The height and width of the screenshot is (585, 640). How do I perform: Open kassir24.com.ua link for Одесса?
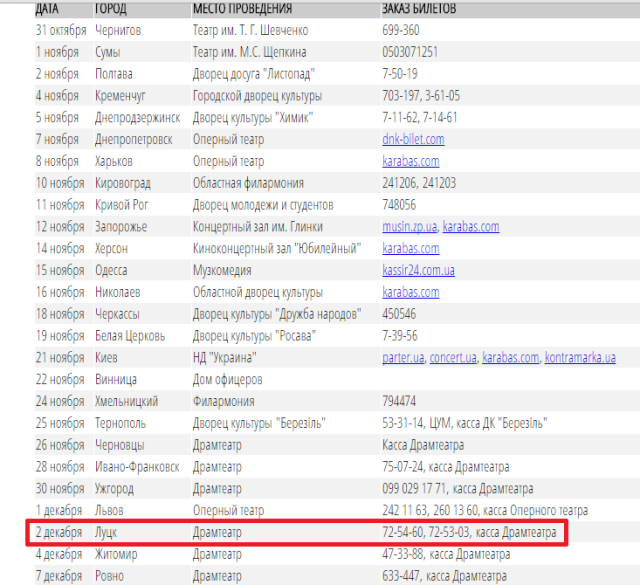point(419,270)
